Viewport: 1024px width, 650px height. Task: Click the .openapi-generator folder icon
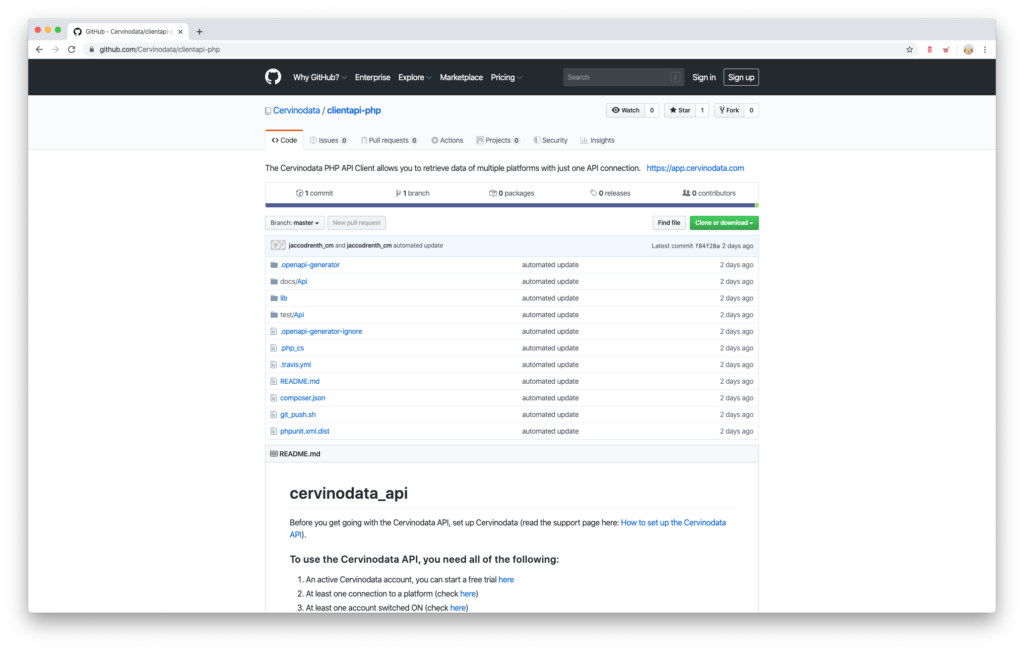[274, 265]
